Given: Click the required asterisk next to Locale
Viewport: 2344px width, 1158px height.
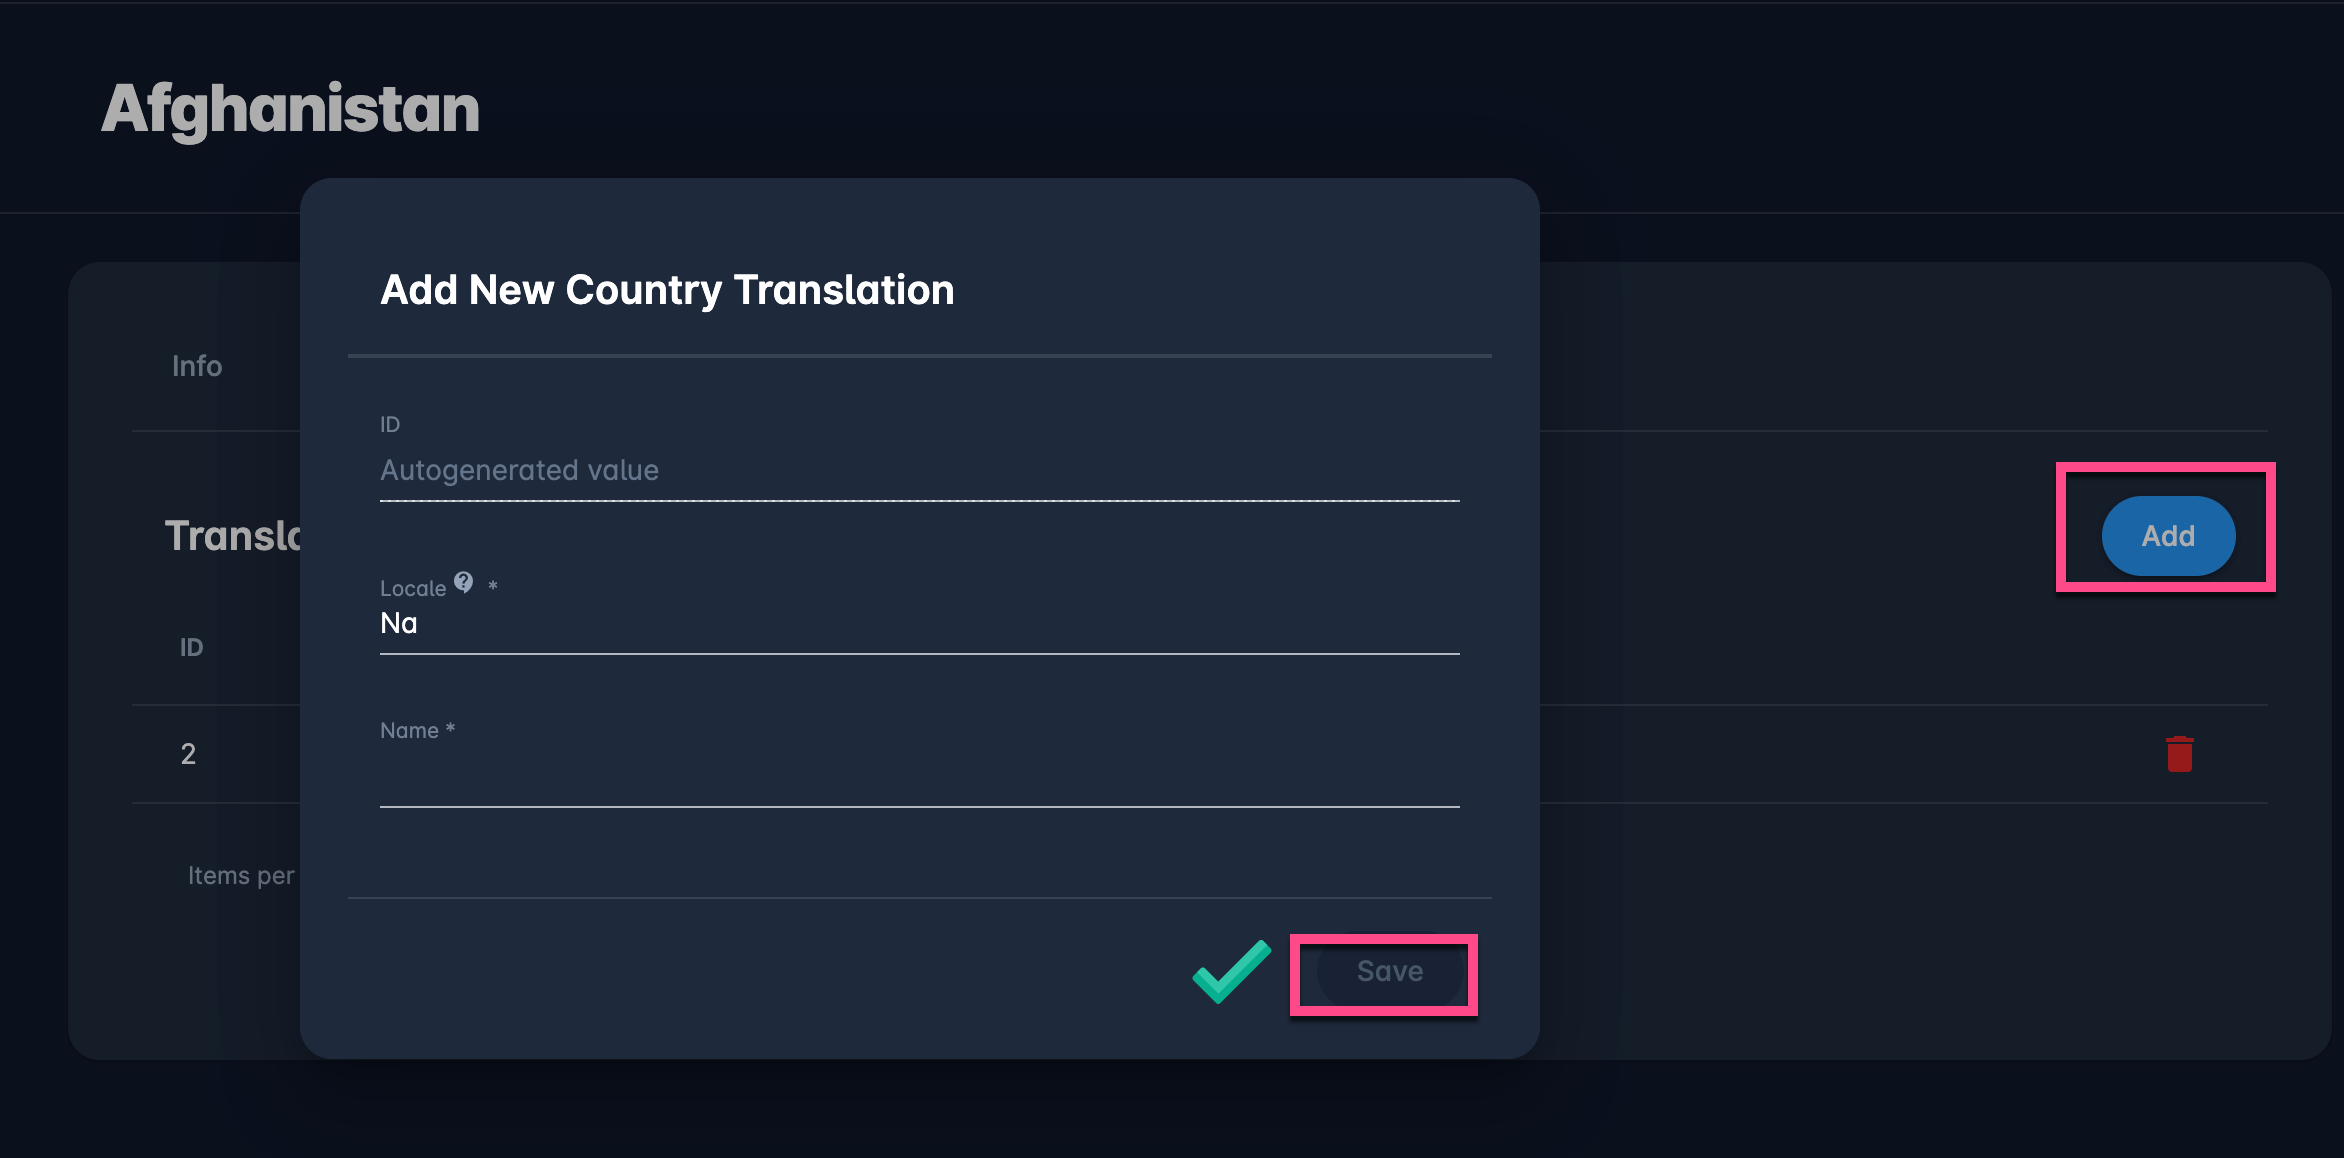Looking at the screenshot, I should point(492,586).
